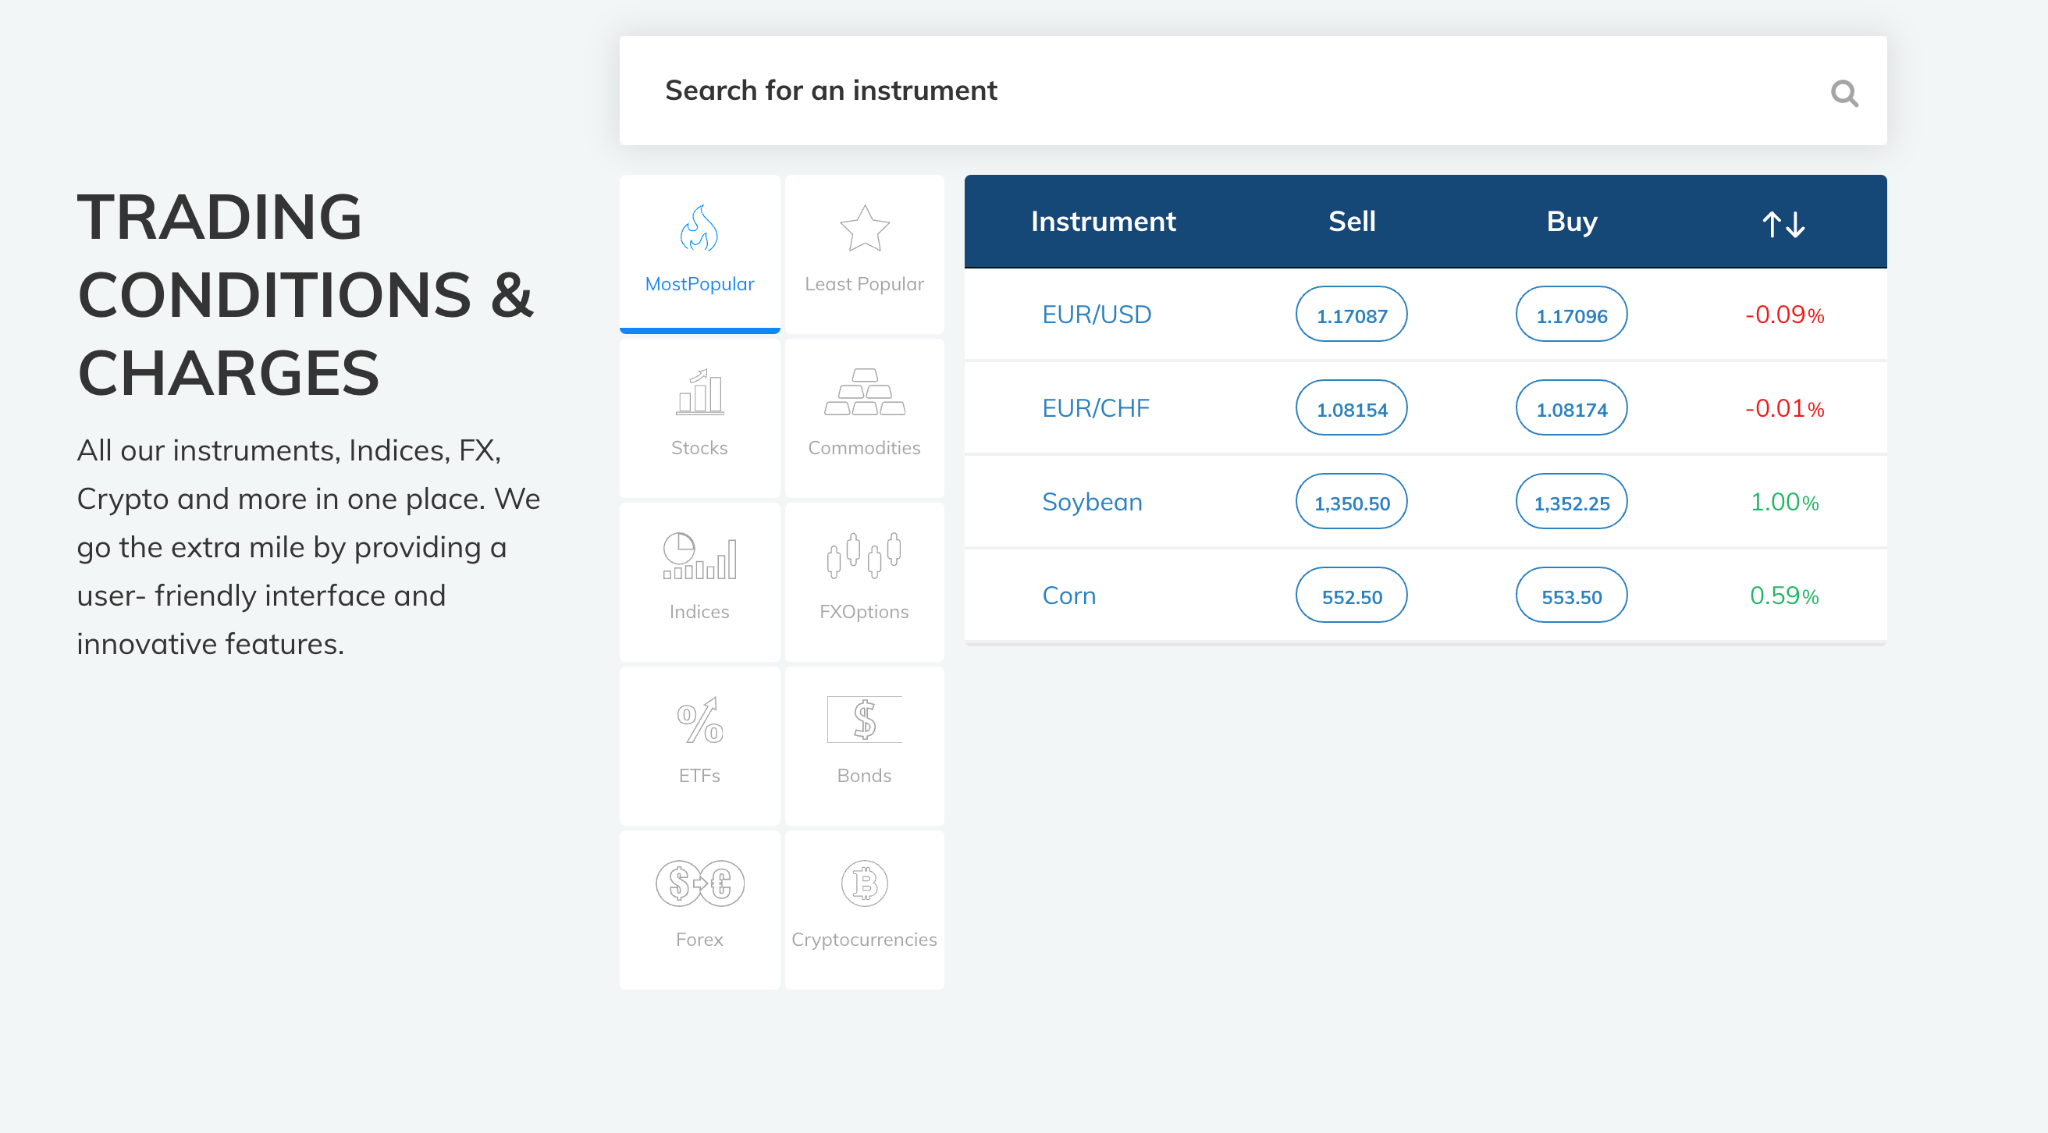The image size is (2048, 1133).
Task: Click Corn sell price 552.50
Action: (x=1351, y=596)
